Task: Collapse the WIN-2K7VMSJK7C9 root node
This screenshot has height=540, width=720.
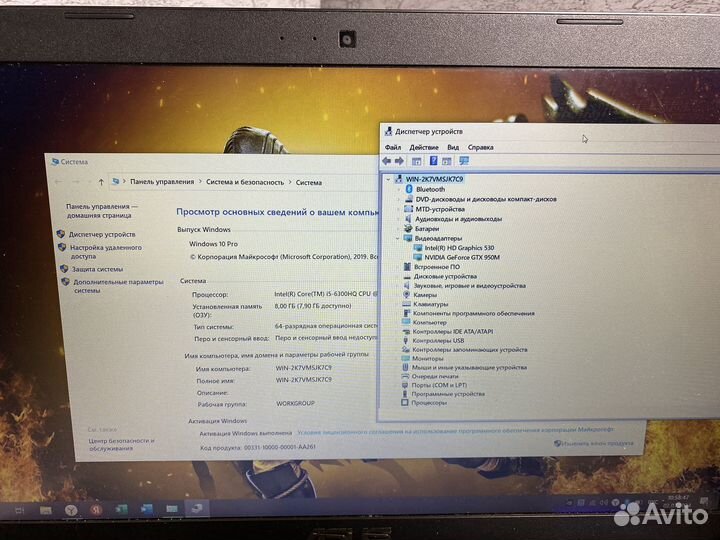Action: 389,179
